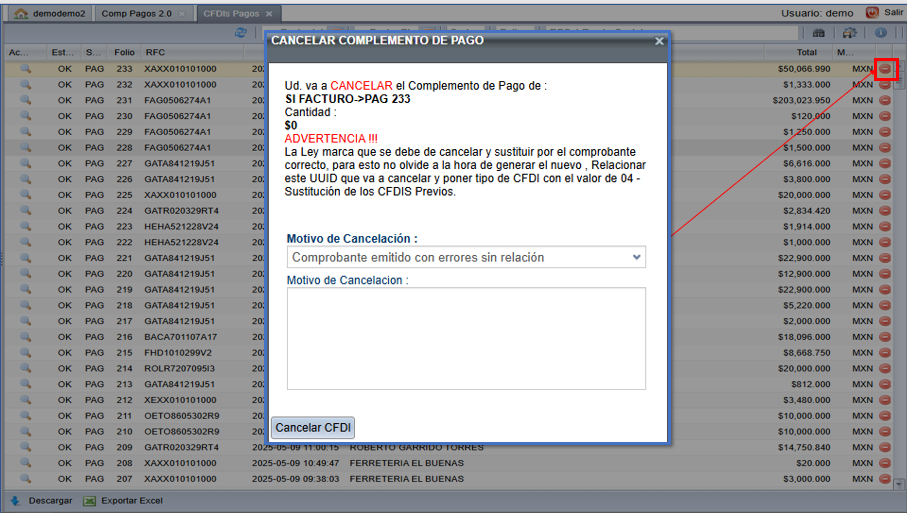This screenshot has width=907, height=513.
Task: Click the Motivo de Cancelacion text area
Action: (466, 338)
